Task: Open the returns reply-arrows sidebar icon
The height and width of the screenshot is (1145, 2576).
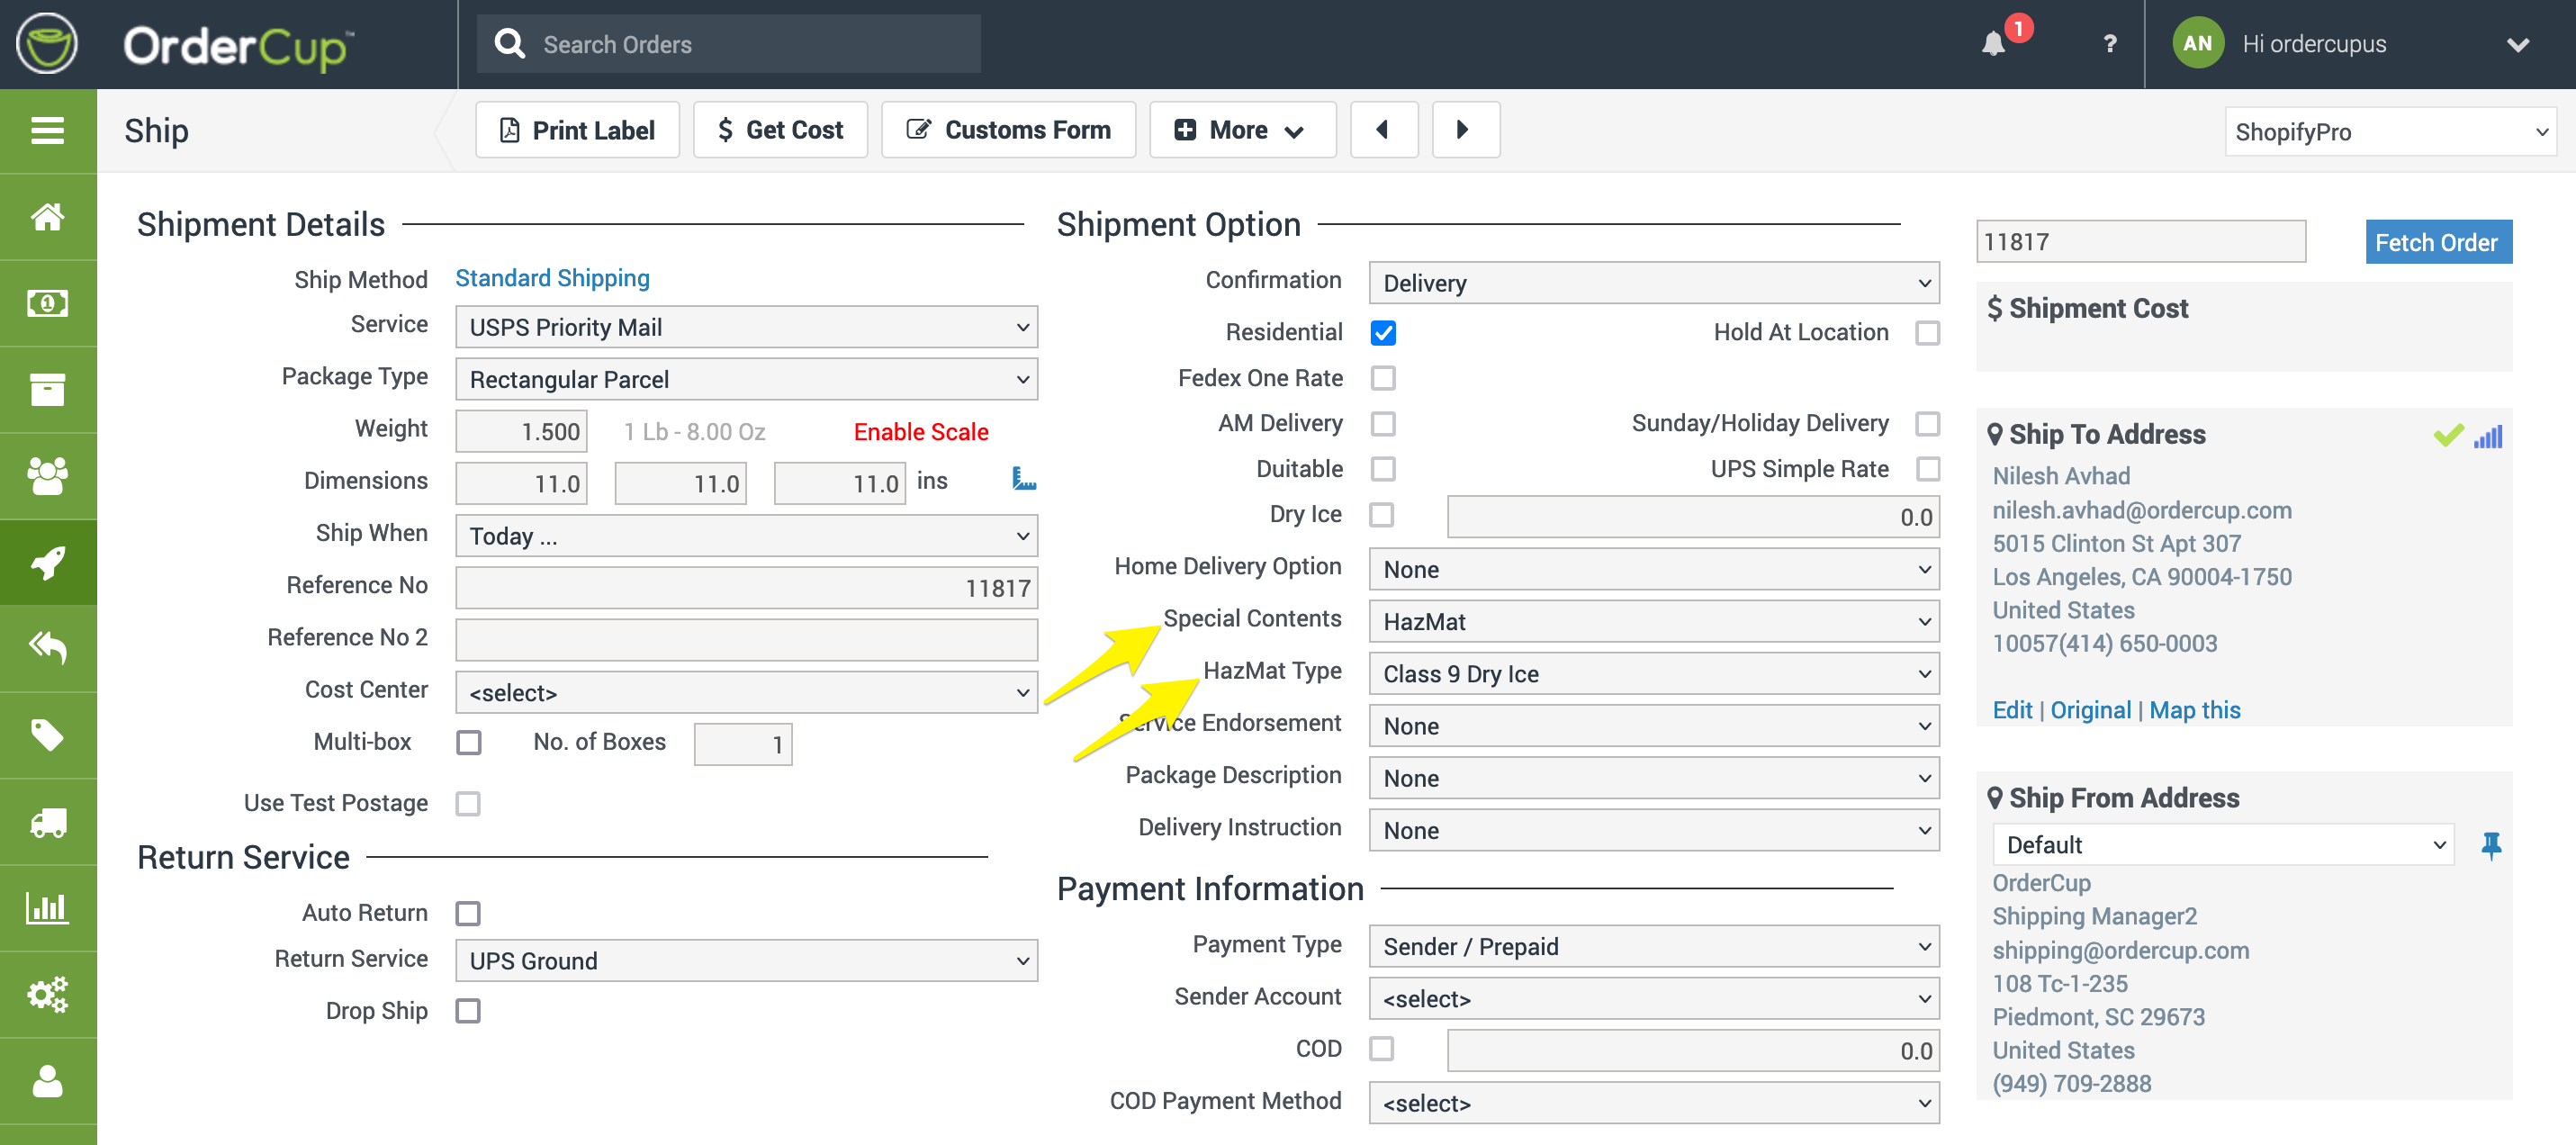Action: [47, 648]
